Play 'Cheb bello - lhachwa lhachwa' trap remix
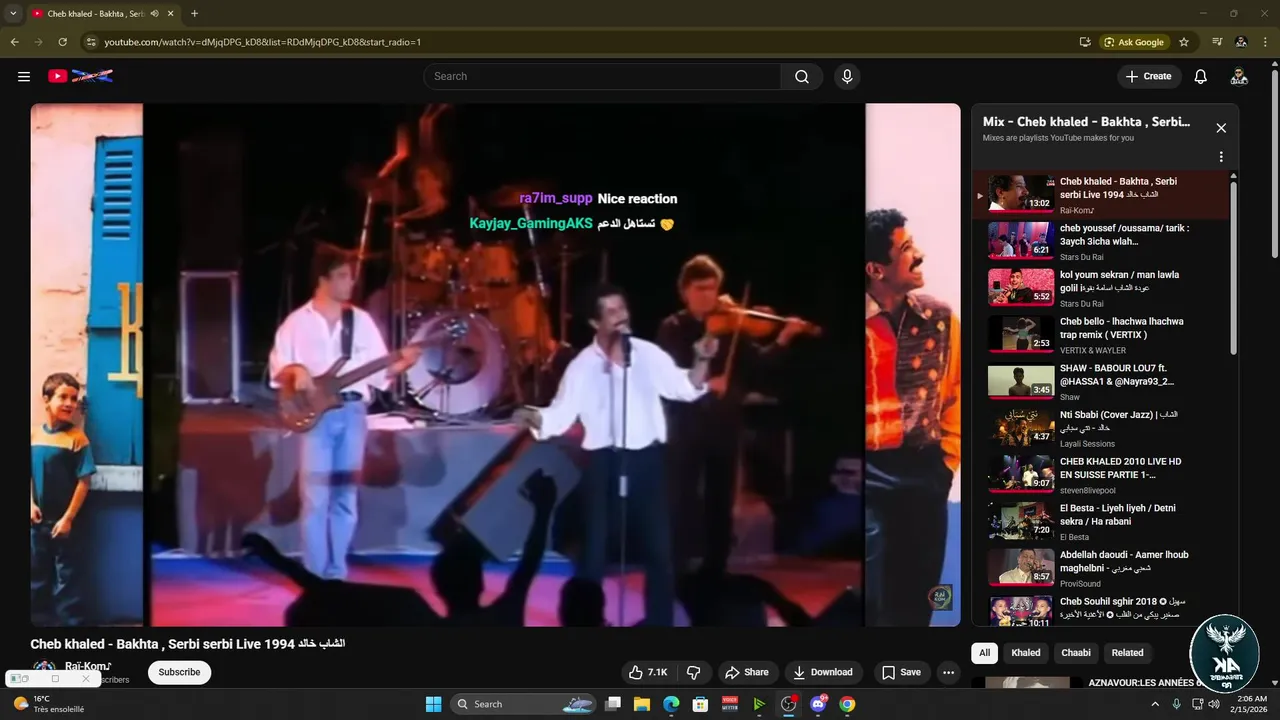Screen dimensions: 1280x720 (x=1100, y=334)
